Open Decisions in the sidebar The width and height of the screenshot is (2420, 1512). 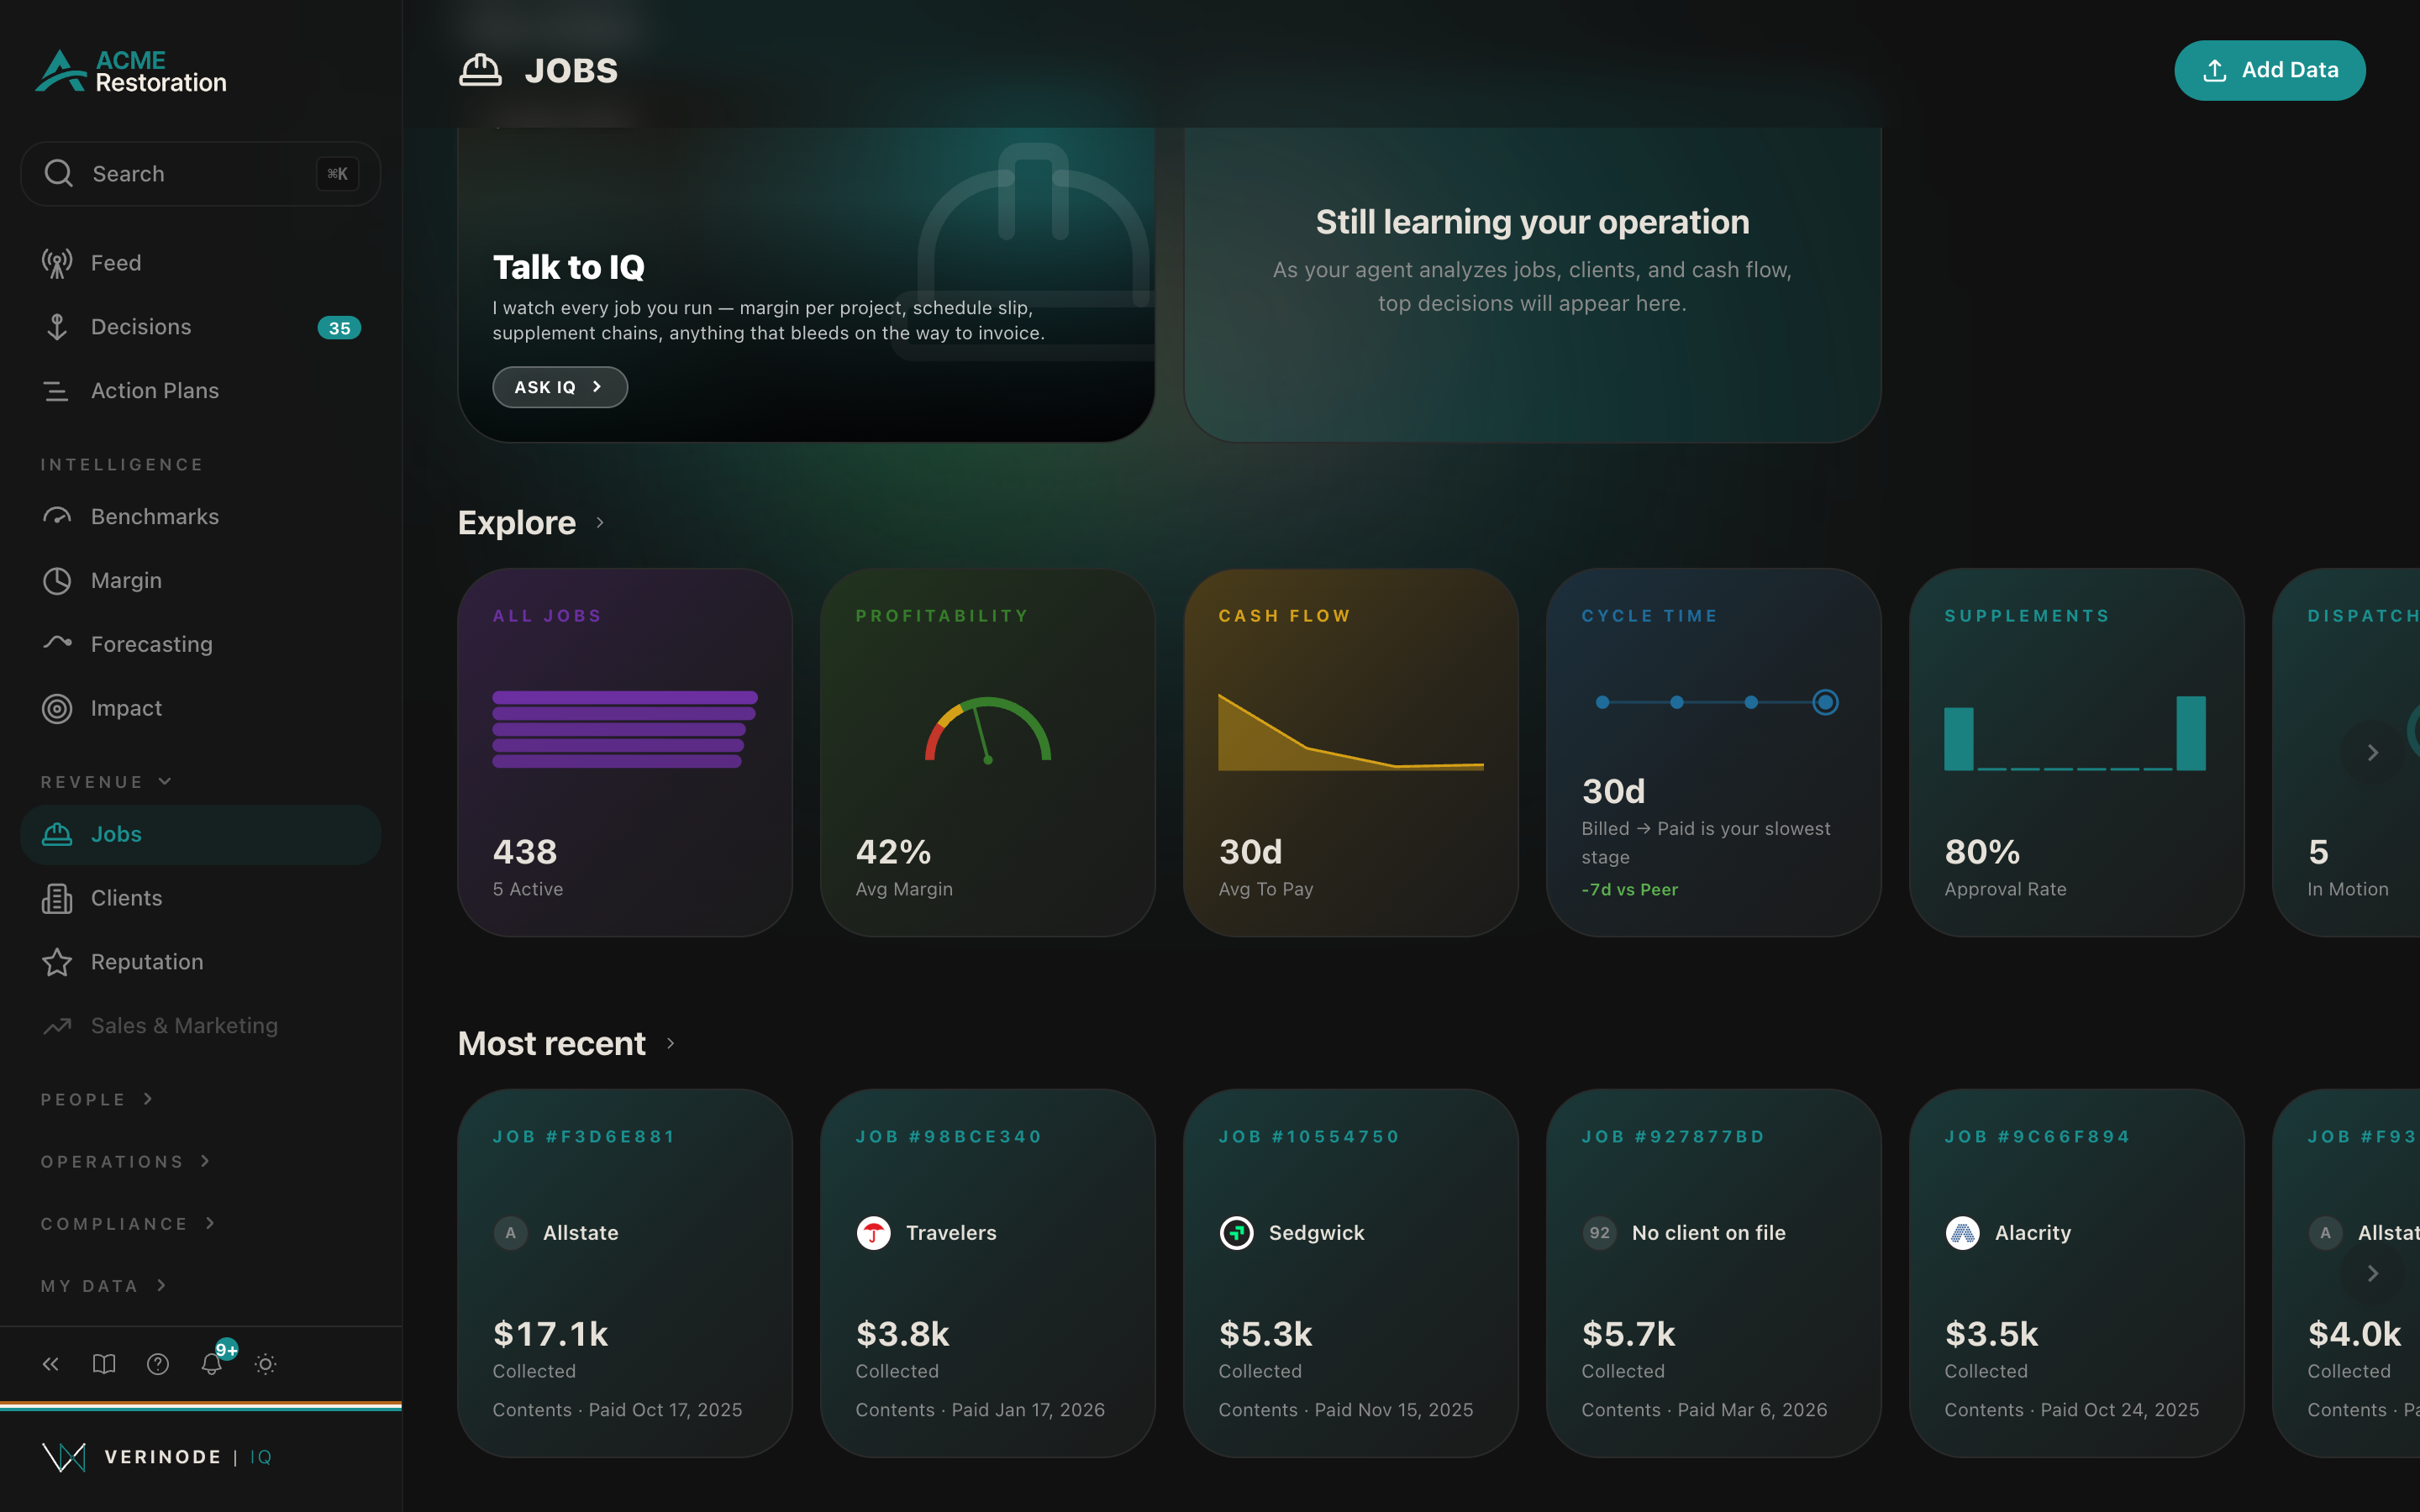200,327
